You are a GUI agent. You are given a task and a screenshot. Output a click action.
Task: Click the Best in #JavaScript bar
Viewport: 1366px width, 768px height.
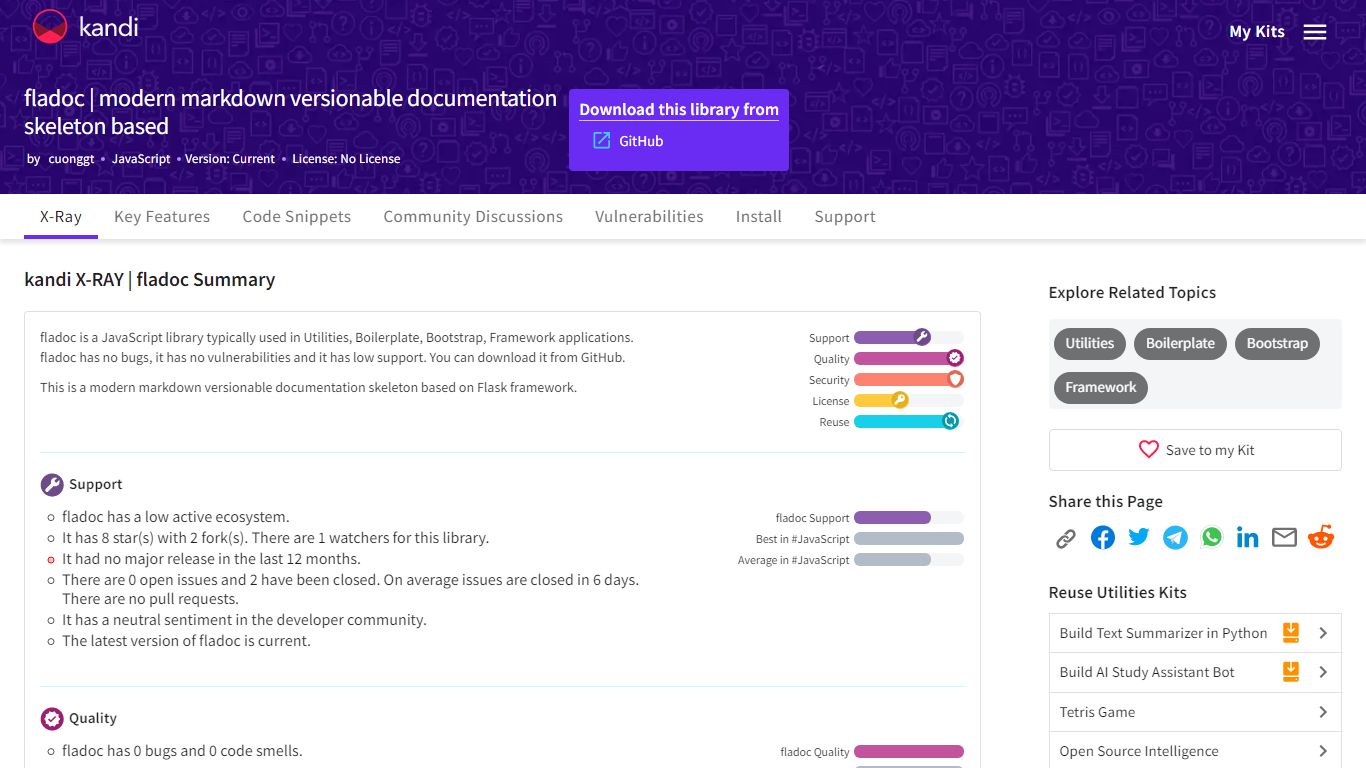pos(909,539)
